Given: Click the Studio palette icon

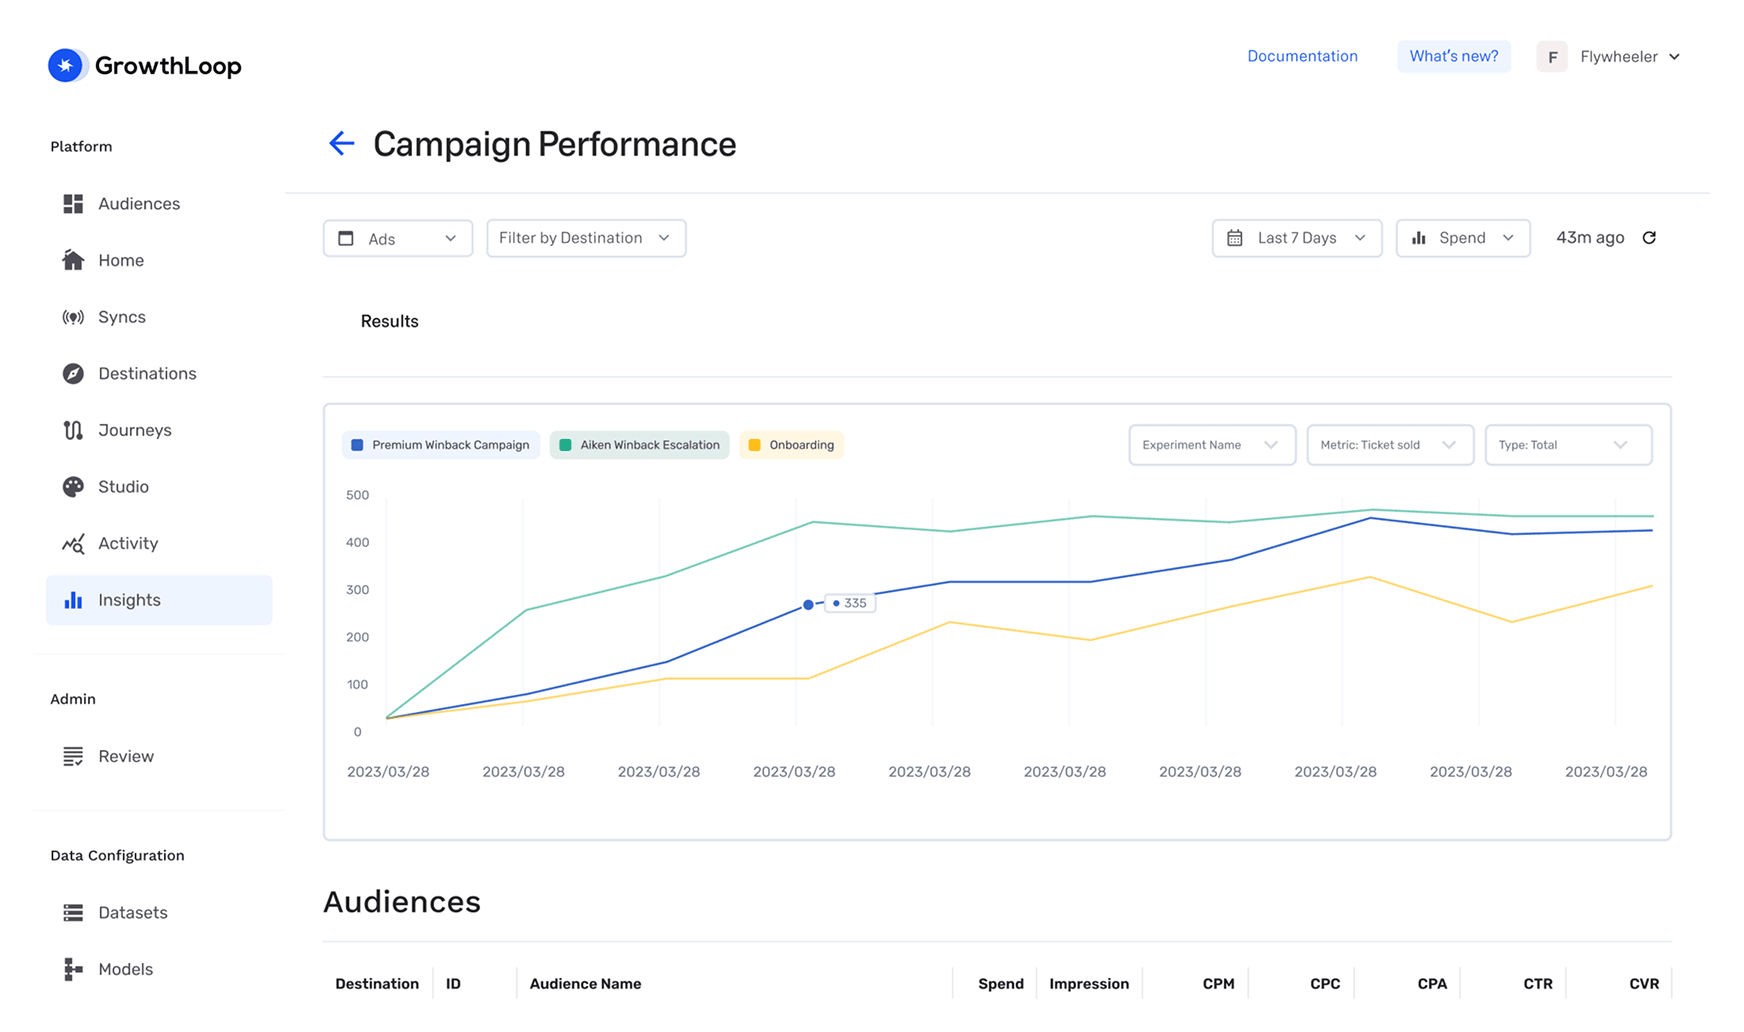Looking at the screenshot, I should pos(73,487).
